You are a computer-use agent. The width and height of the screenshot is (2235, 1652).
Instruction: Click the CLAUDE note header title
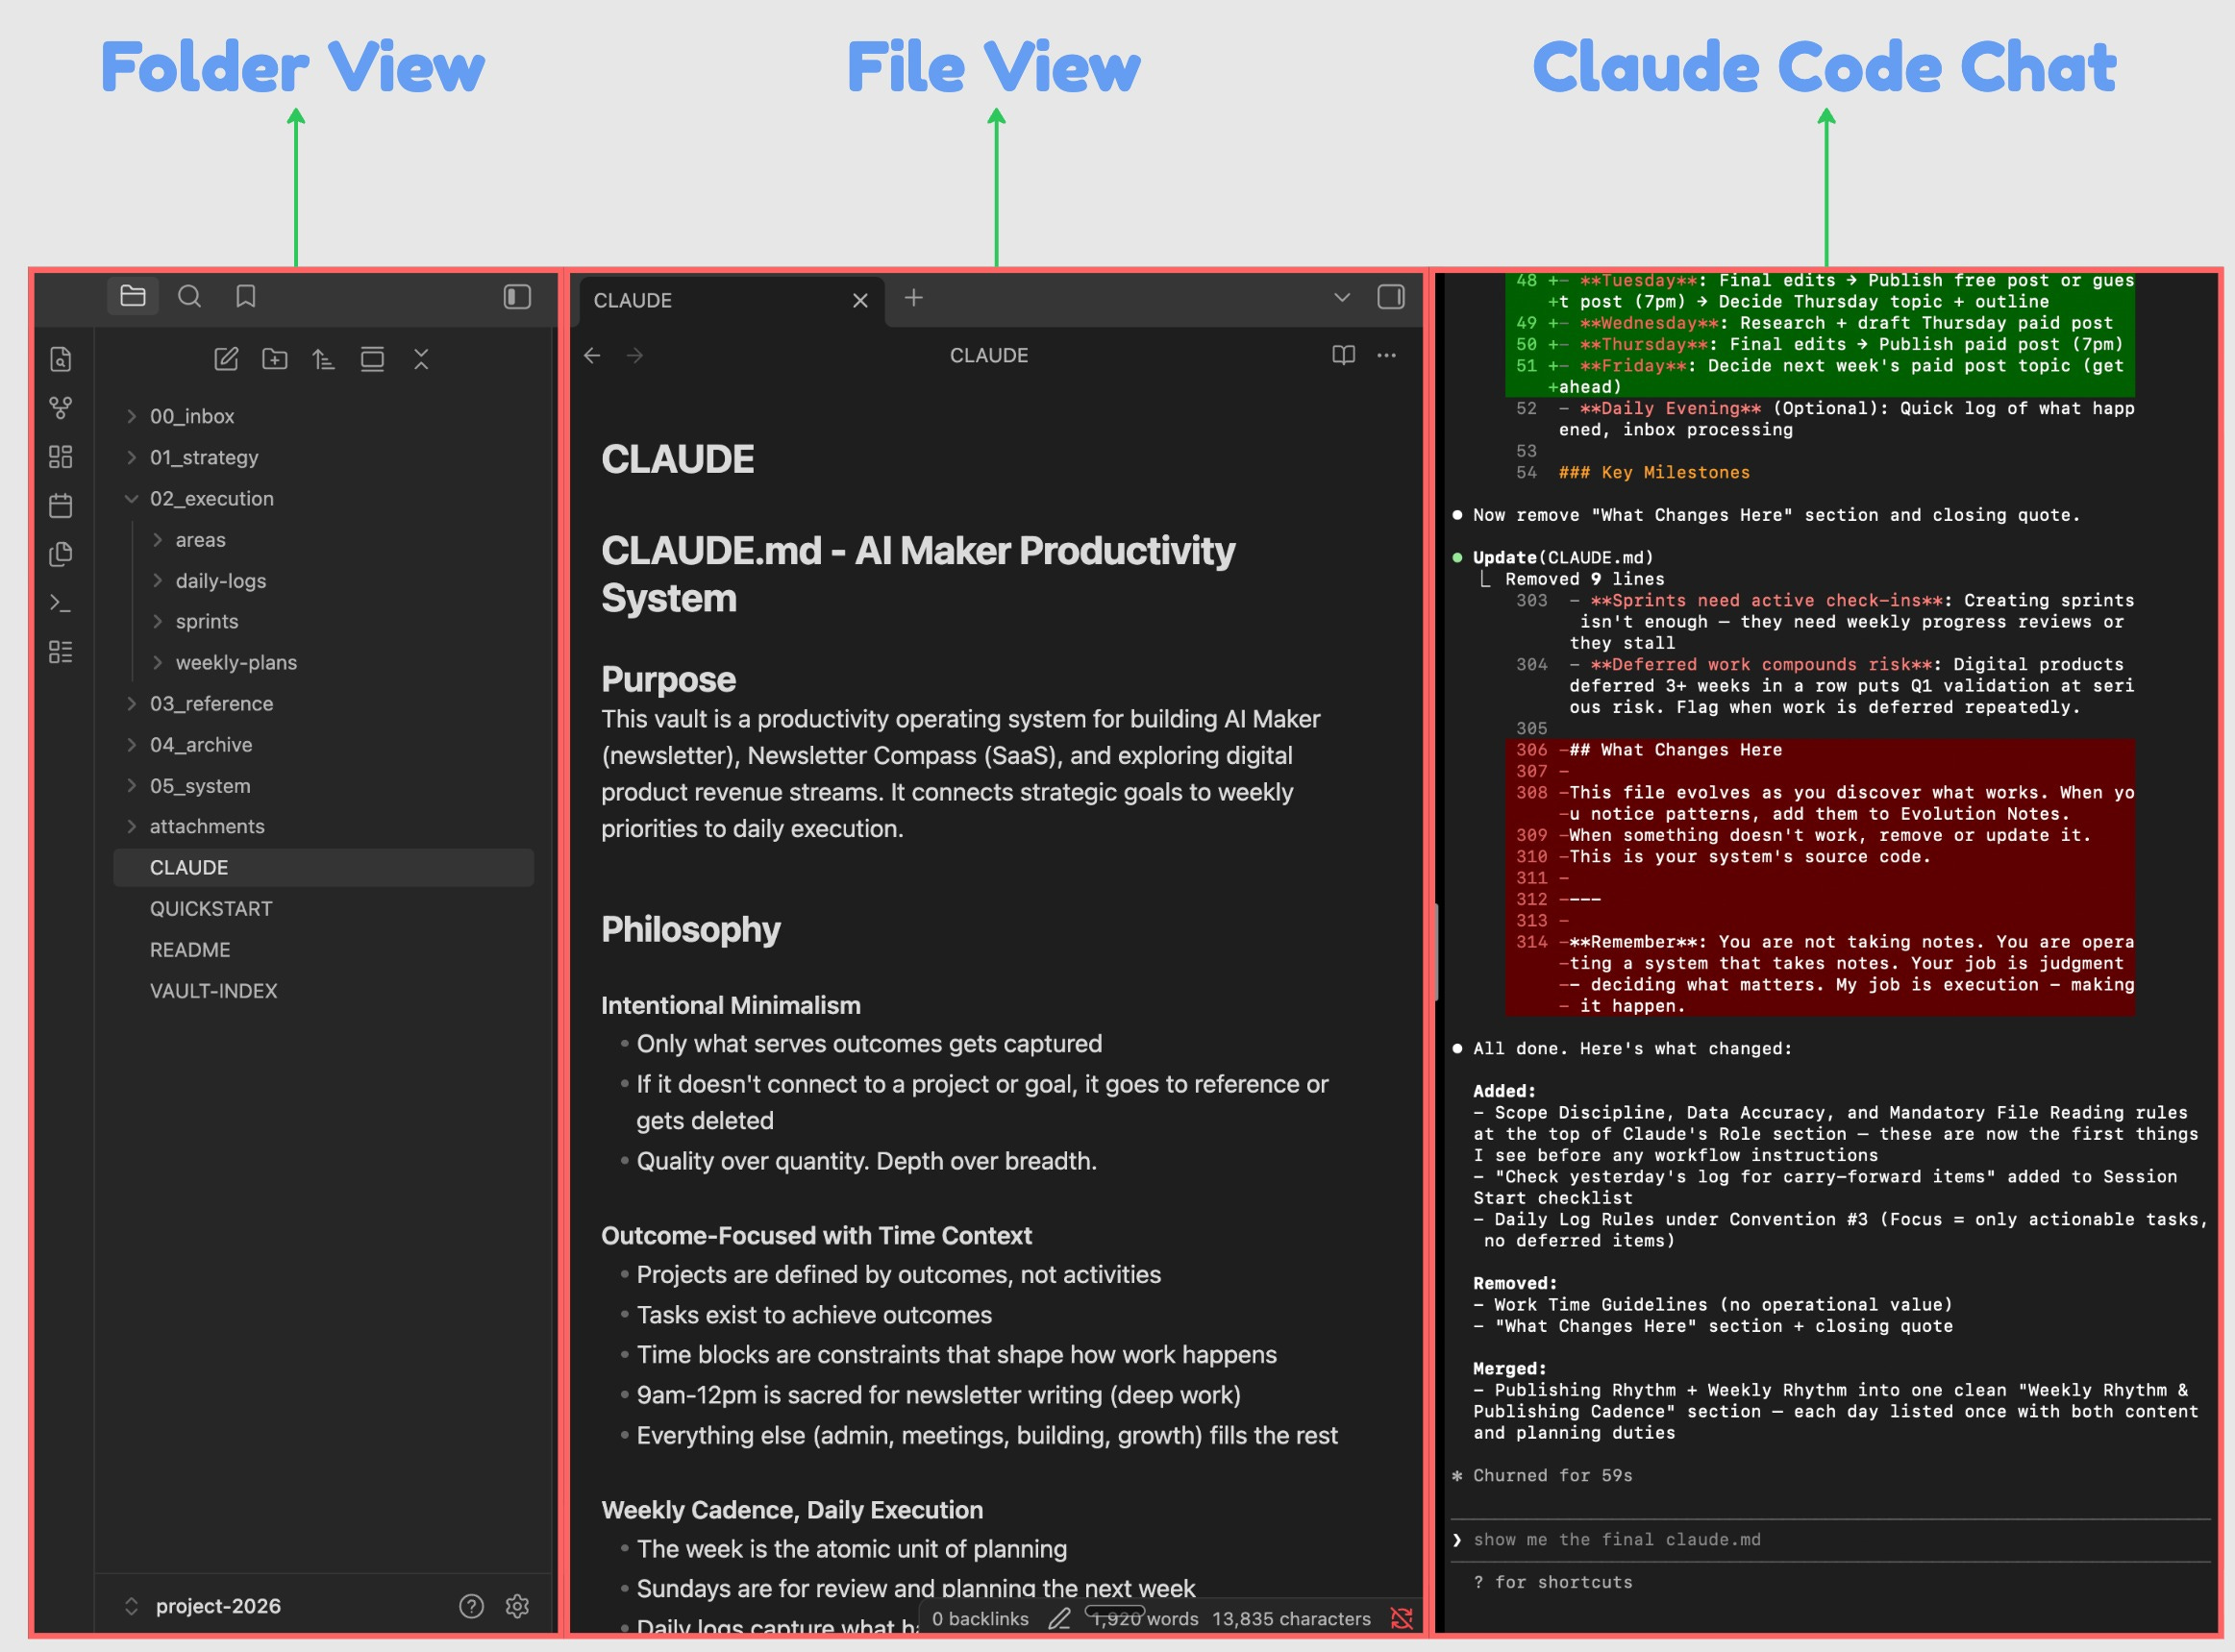pos(988,355)
